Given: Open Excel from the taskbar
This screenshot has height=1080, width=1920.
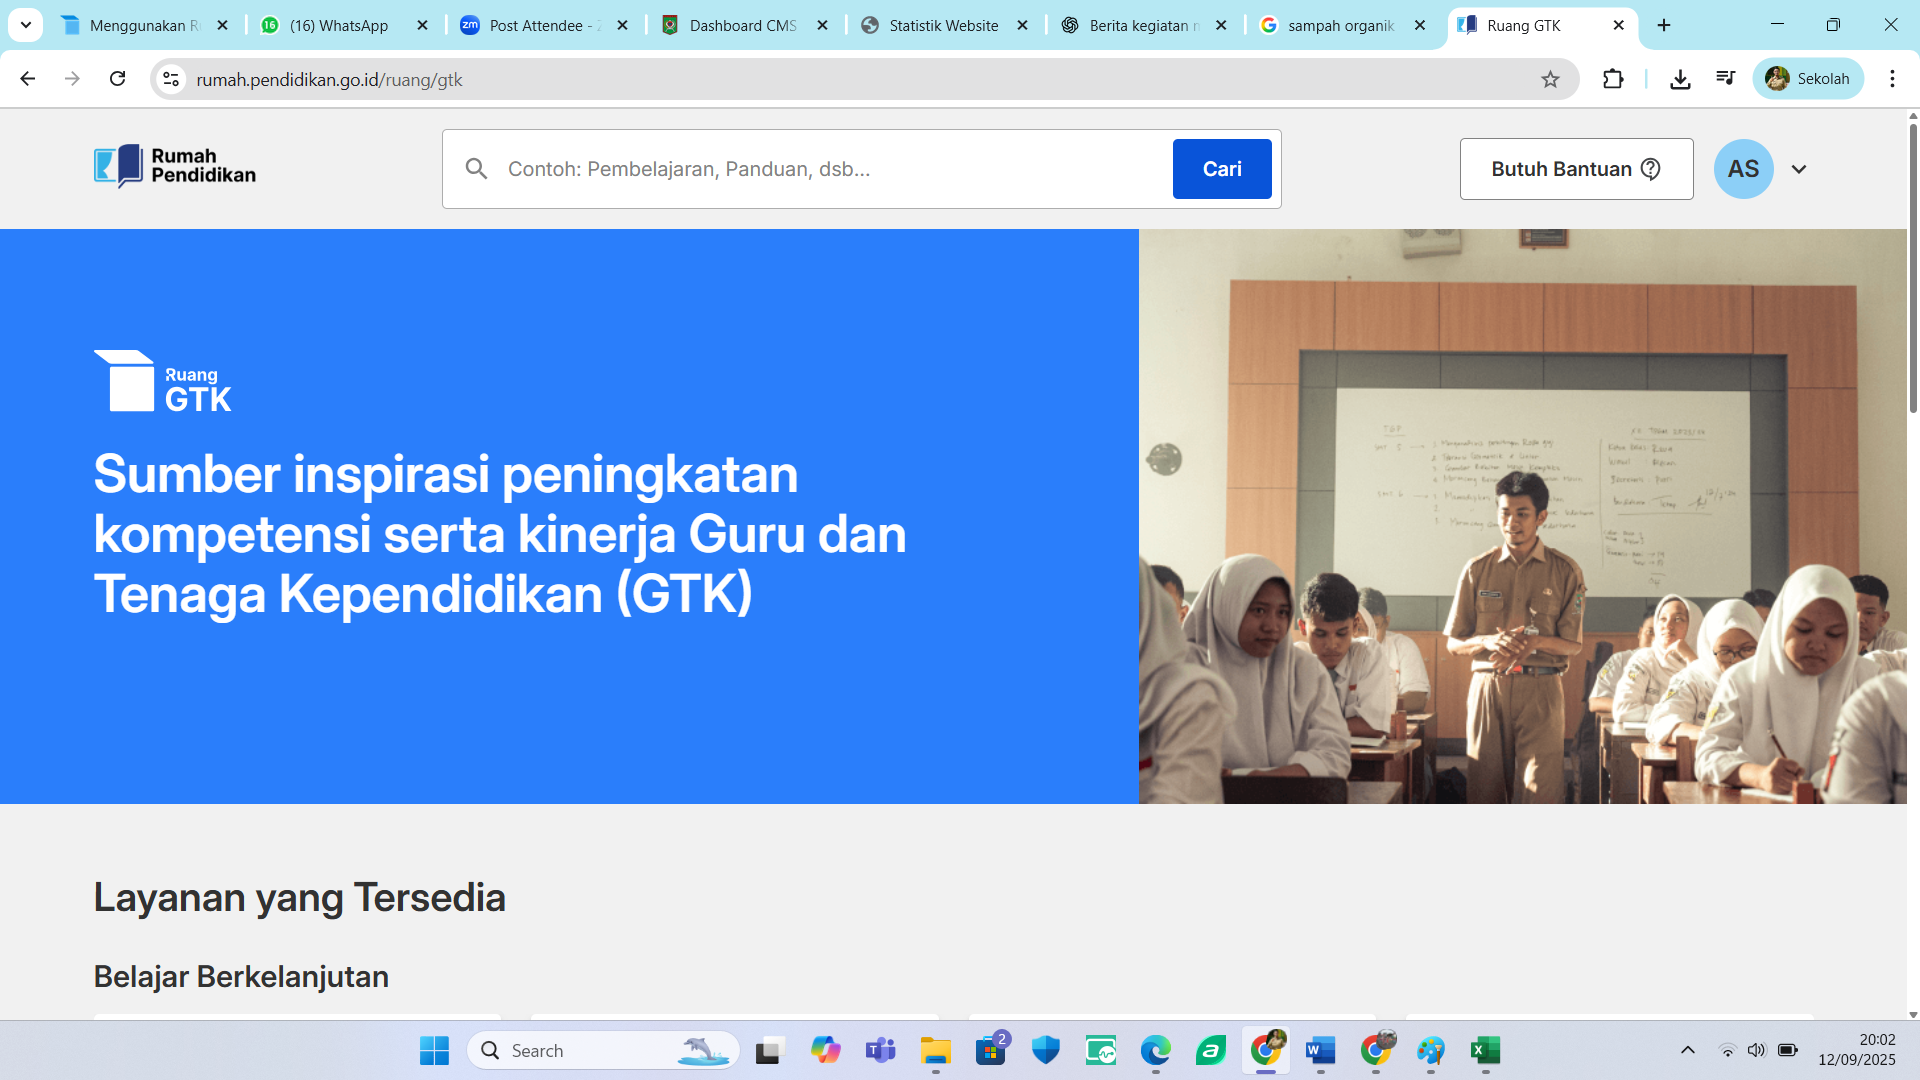Looking at the screenshot, I should coord(1485,1050).
